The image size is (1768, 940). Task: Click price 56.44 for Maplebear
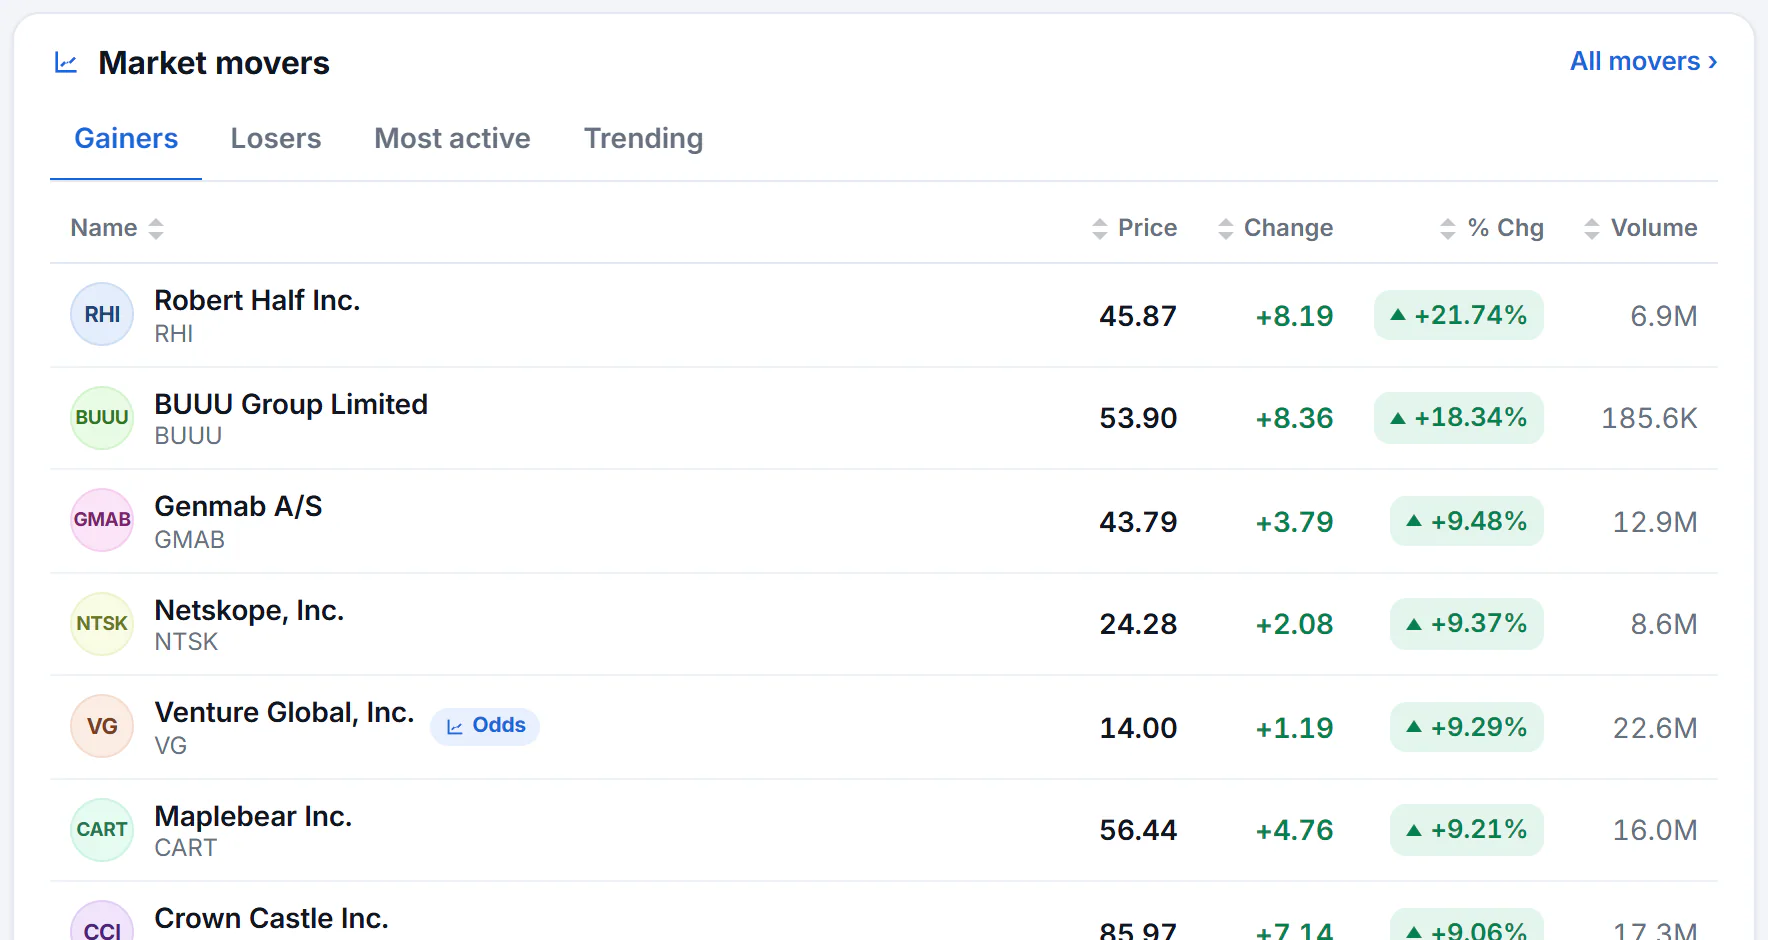[x=1138, y=830]
